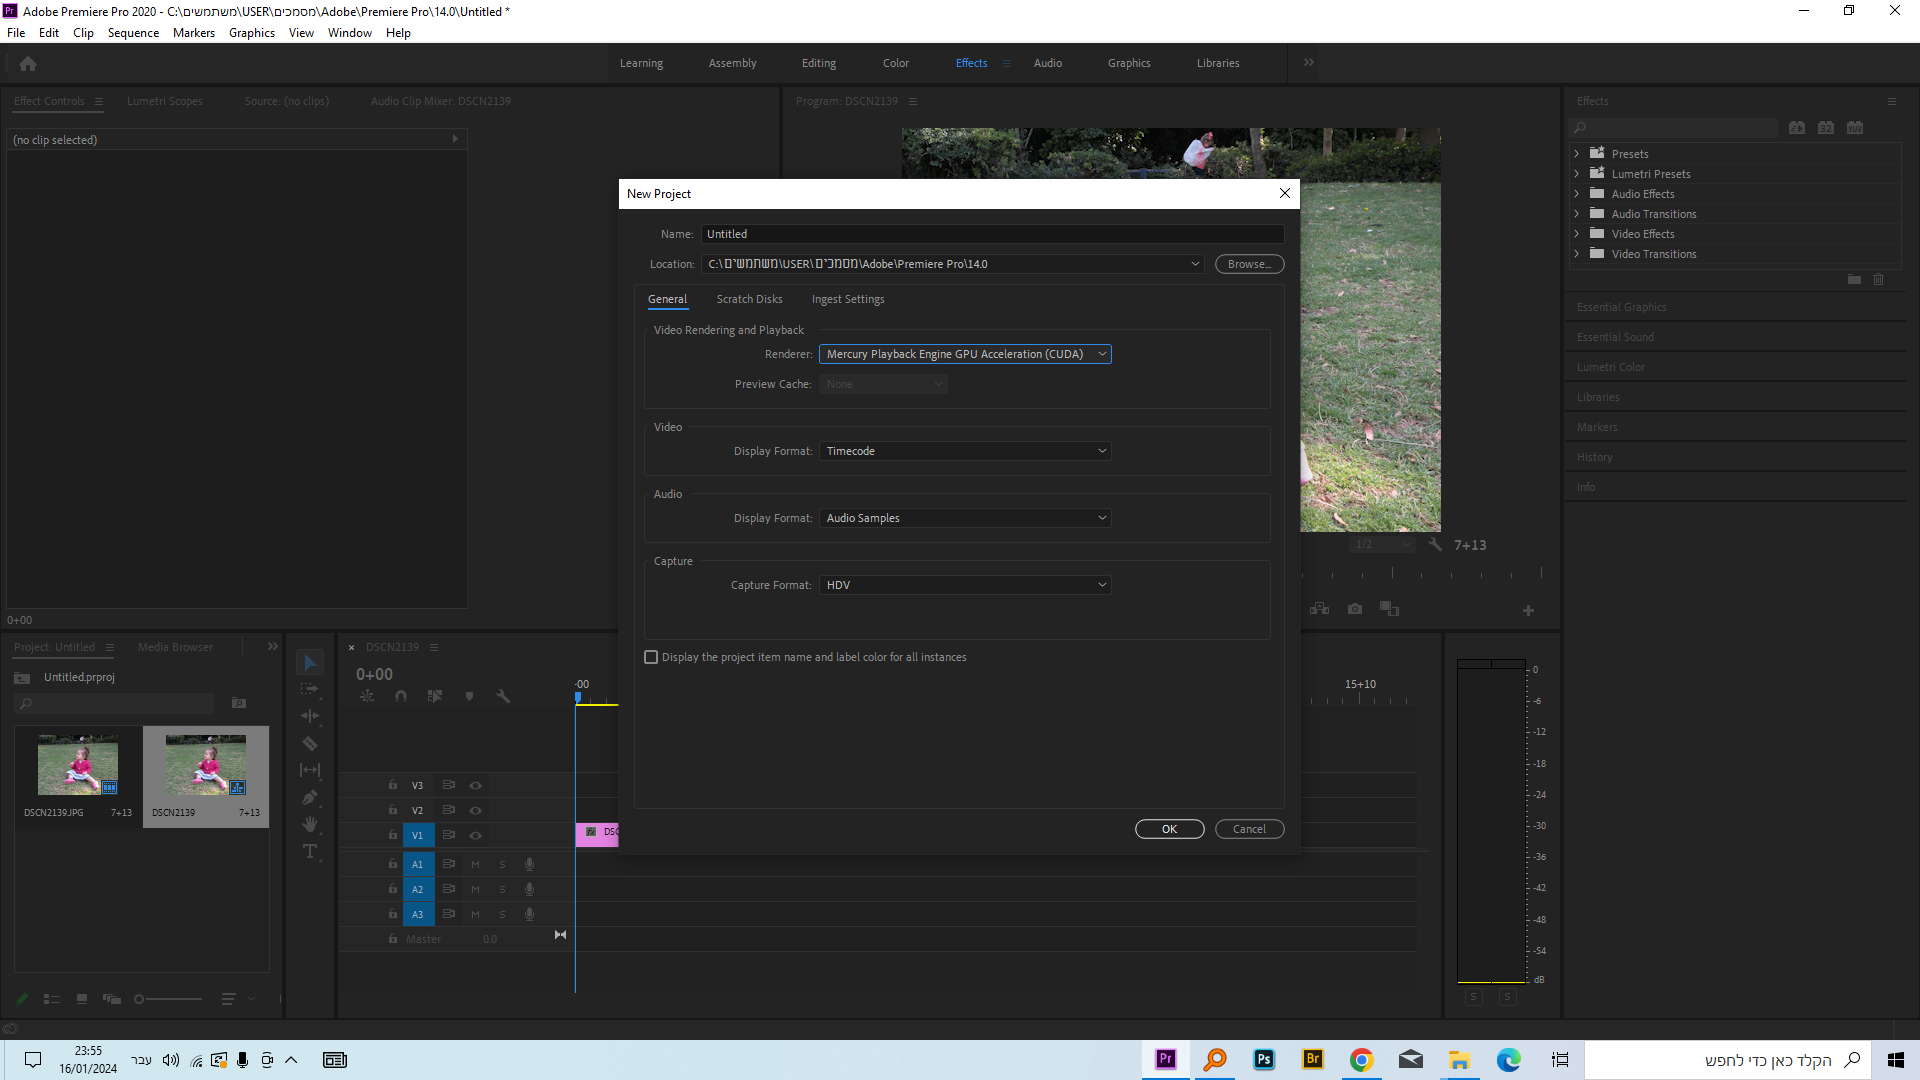This screenshot has width=1920, height=1080.
Task: Switch to the Scratch Disks tab
Action: [x=749, y=299]
